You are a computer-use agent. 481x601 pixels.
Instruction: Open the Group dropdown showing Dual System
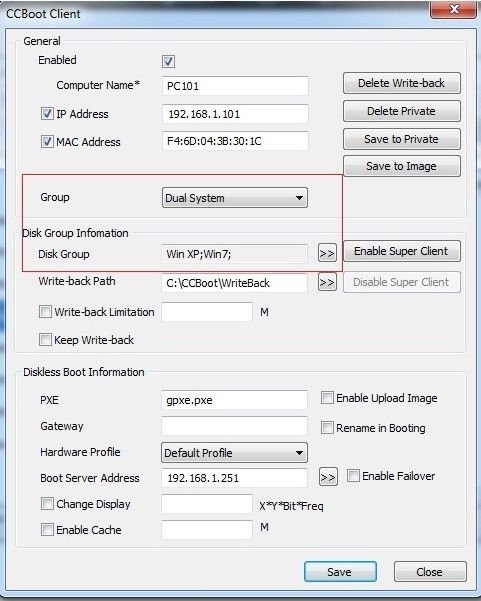(235, 198)
